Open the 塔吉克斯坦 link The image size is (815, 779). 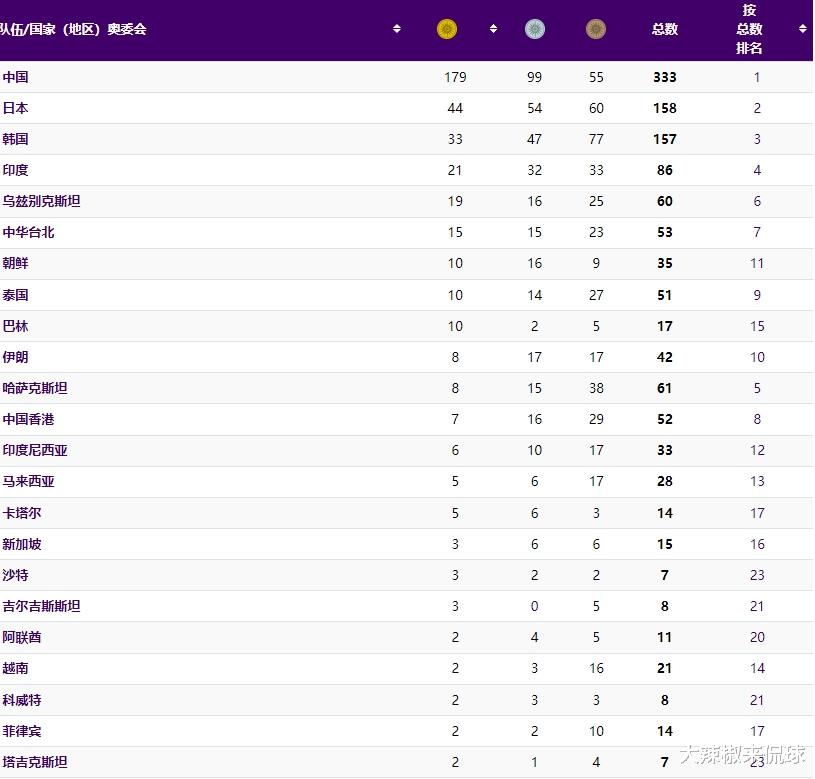(35, 762)
